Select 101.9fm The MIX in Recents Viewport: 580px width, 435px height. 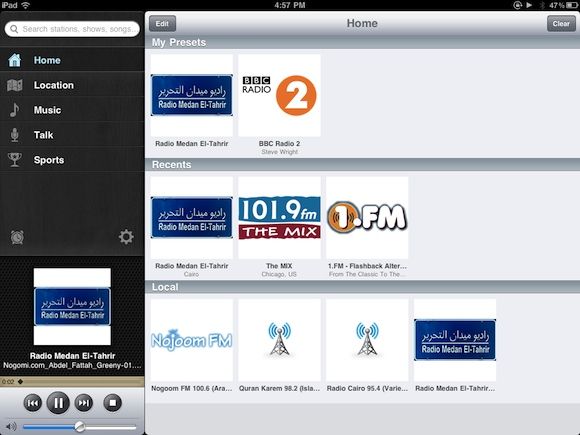tap(279, 227)
